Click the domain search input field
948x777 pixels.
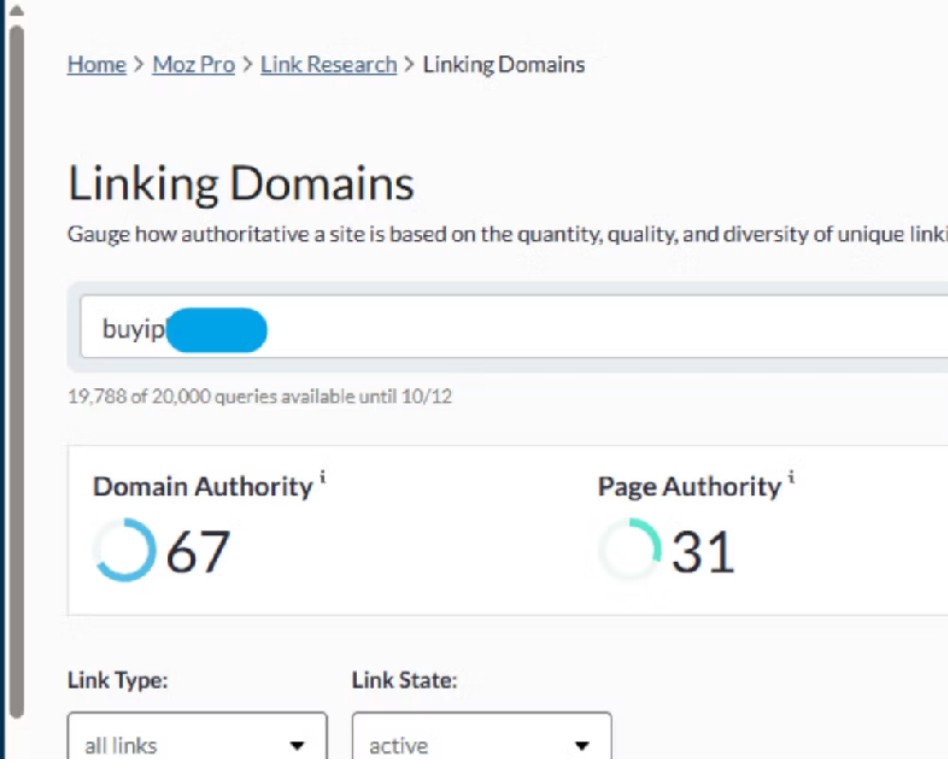click(514, 327)
